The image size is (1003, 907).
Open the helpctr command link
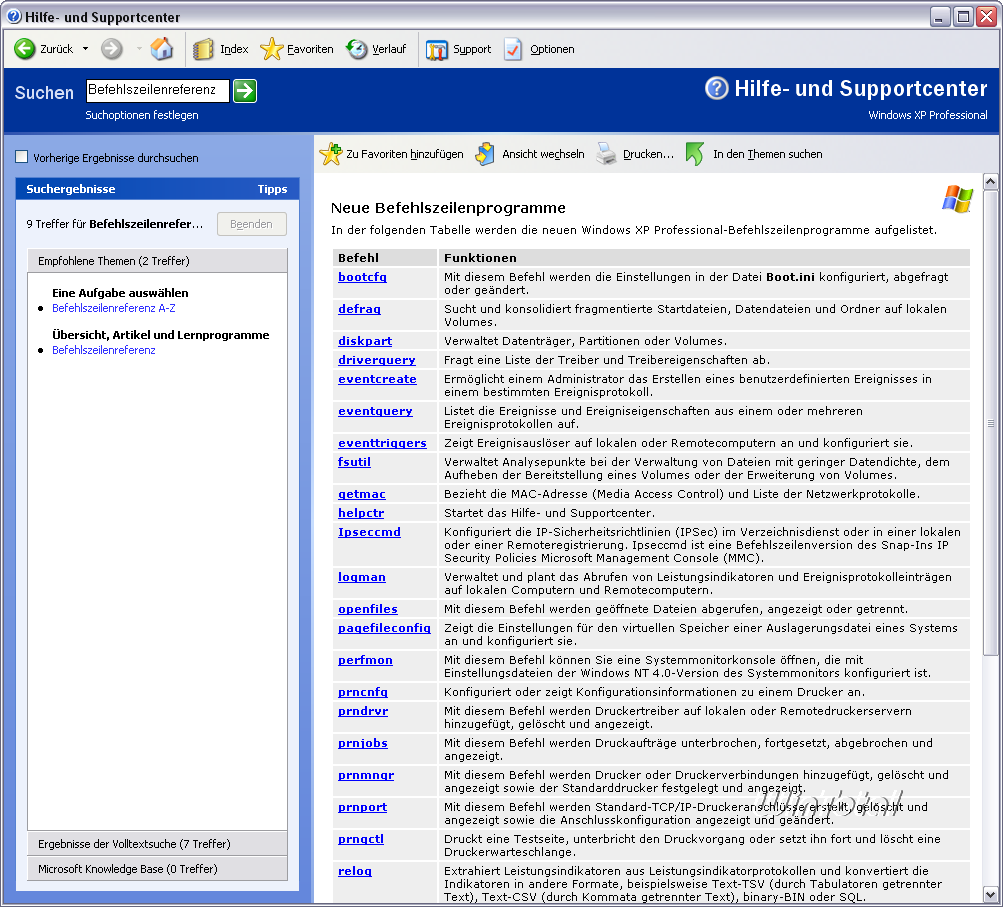click(x=361, y=513)
